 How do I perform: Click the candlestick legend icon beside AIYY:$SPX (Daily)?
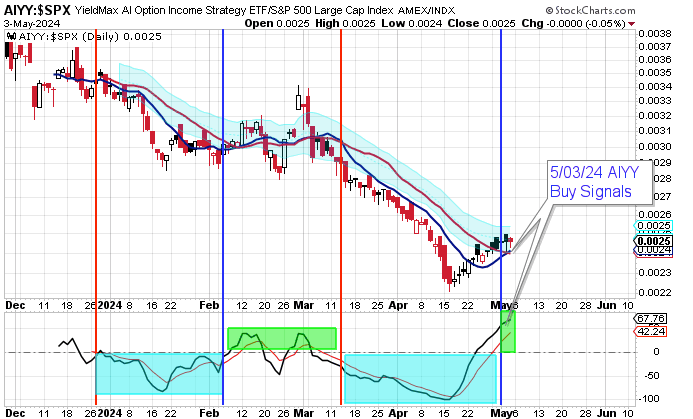click(x=9, y=35)
